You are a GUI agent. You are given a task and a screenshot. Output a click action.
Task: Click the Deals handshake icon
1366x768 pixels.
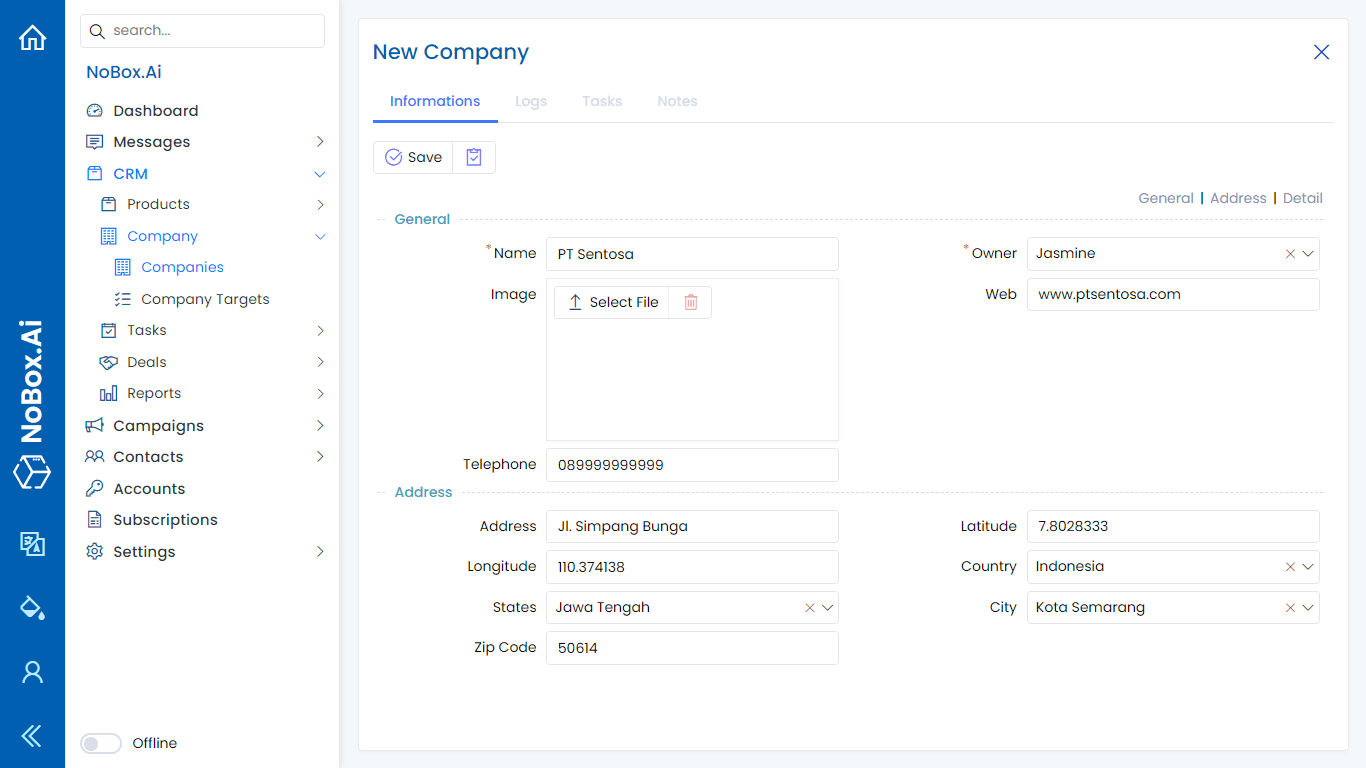click(x=108, y=361)
